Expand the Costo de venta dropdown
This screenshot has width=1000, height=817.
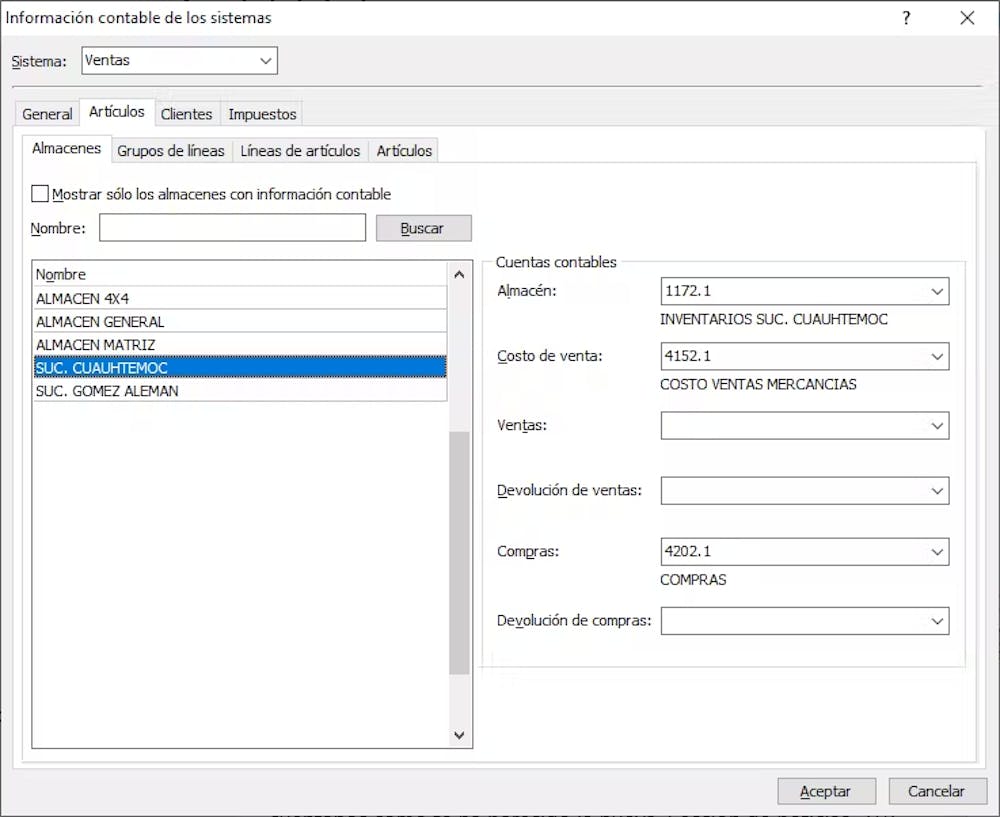[x=936, y=356]
